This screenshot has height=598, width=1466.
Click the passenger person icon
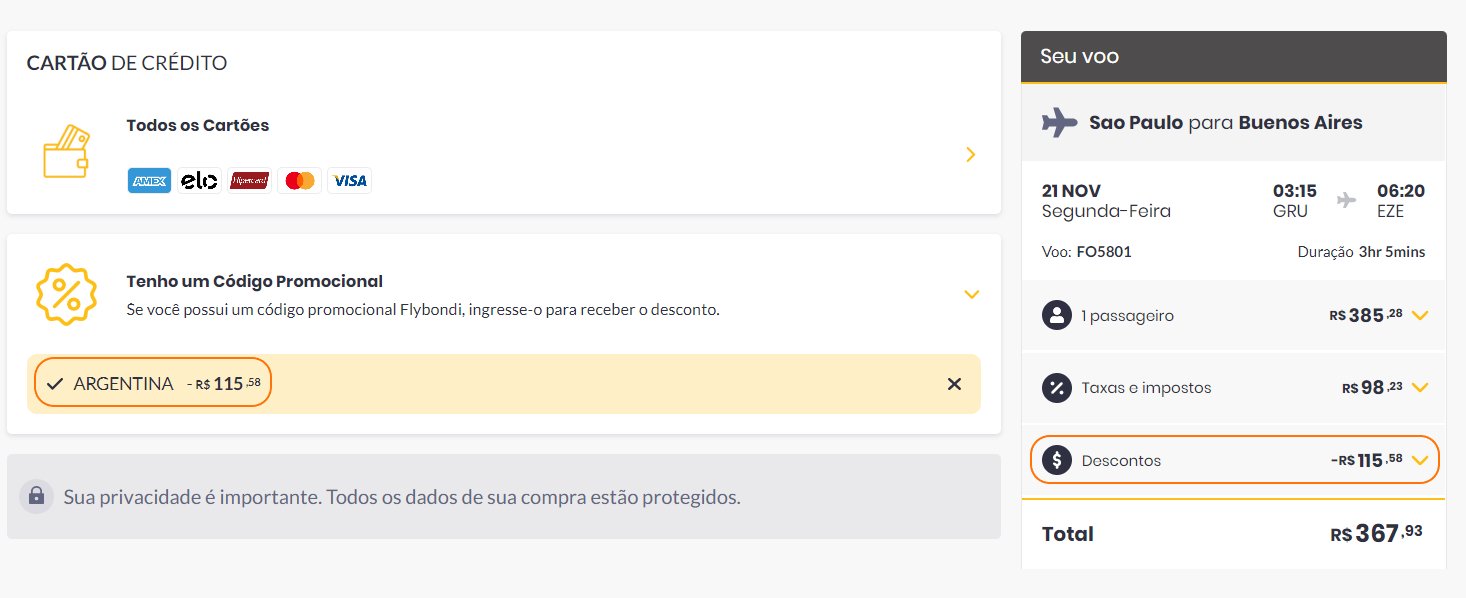1056,315
